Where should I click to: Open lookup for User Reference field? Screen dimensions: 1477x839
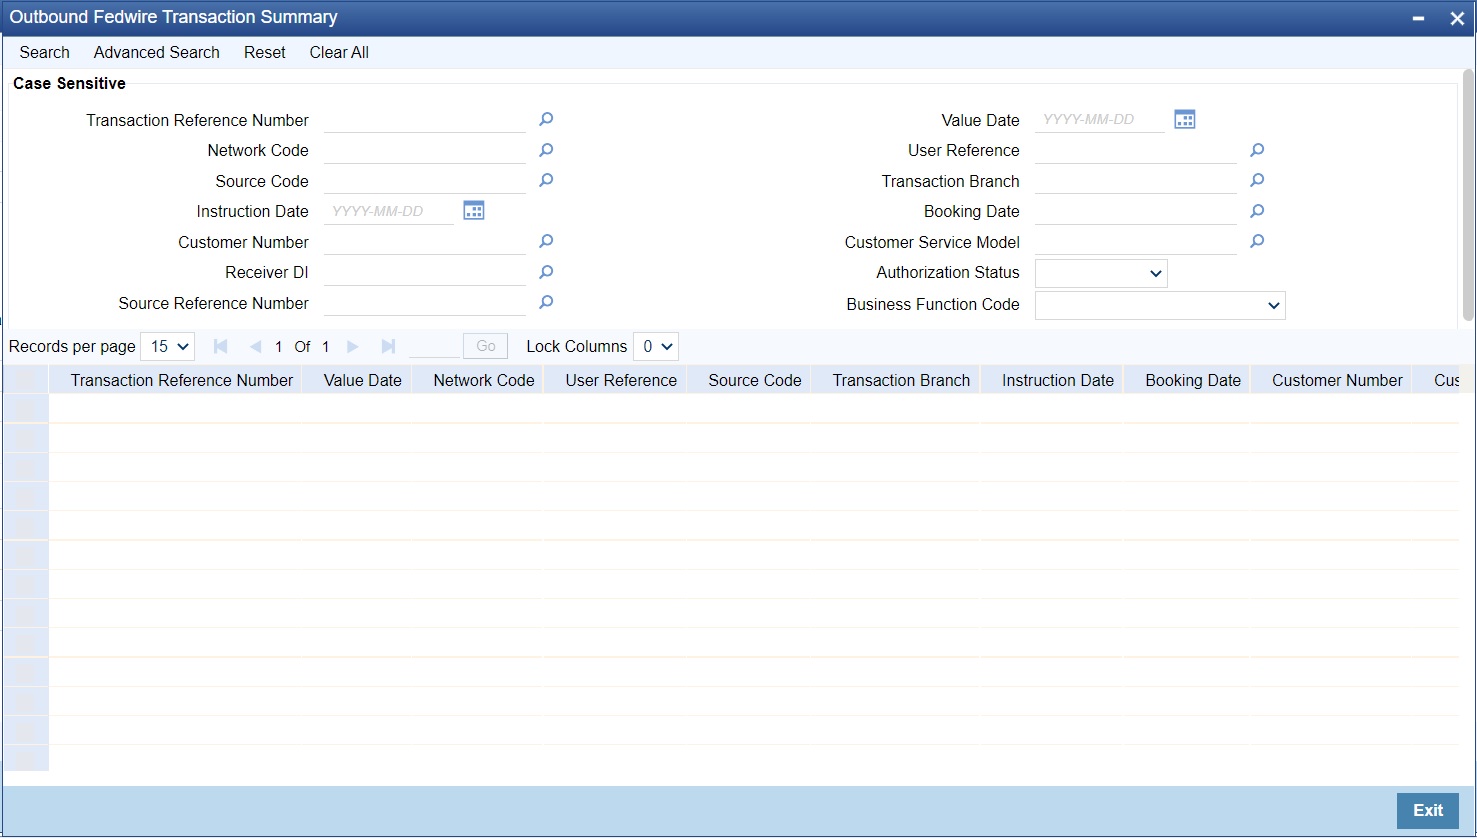coord(1257,150)
